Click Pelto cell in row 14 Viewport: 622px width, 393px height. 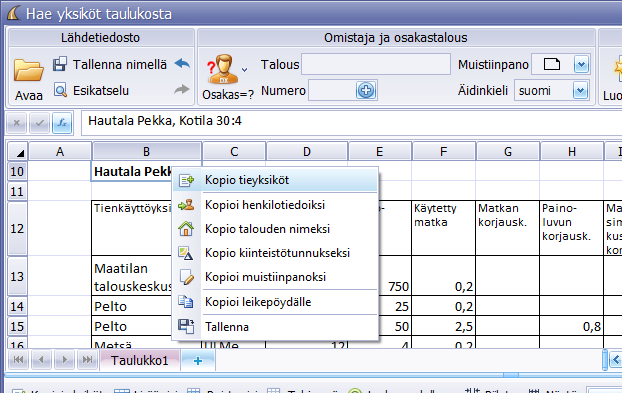click(x=132, y=306)
